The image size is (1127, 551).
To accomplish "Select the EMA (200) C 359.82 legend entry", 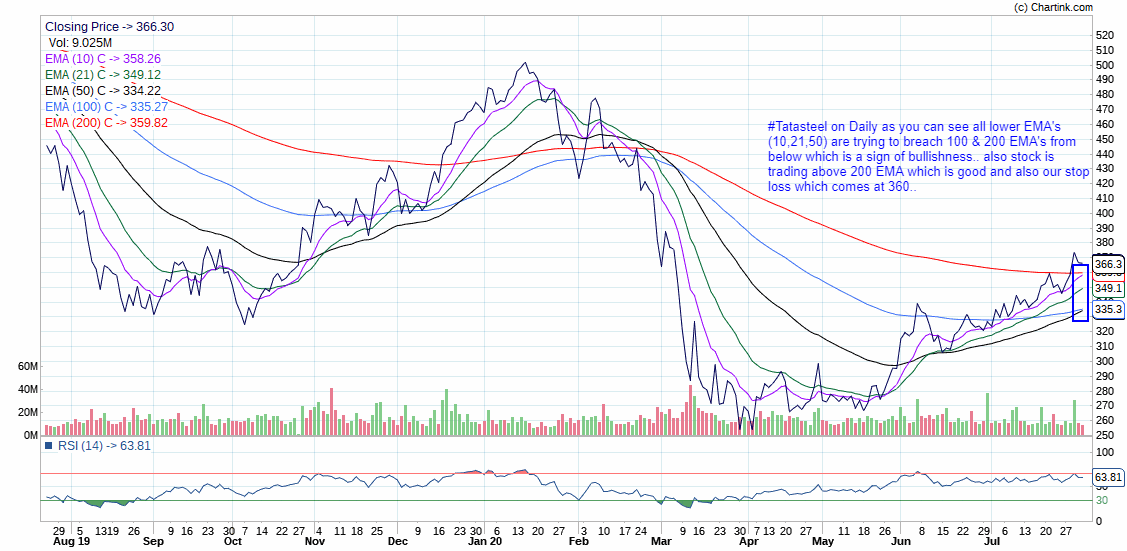I will click(x=106, y=122).
